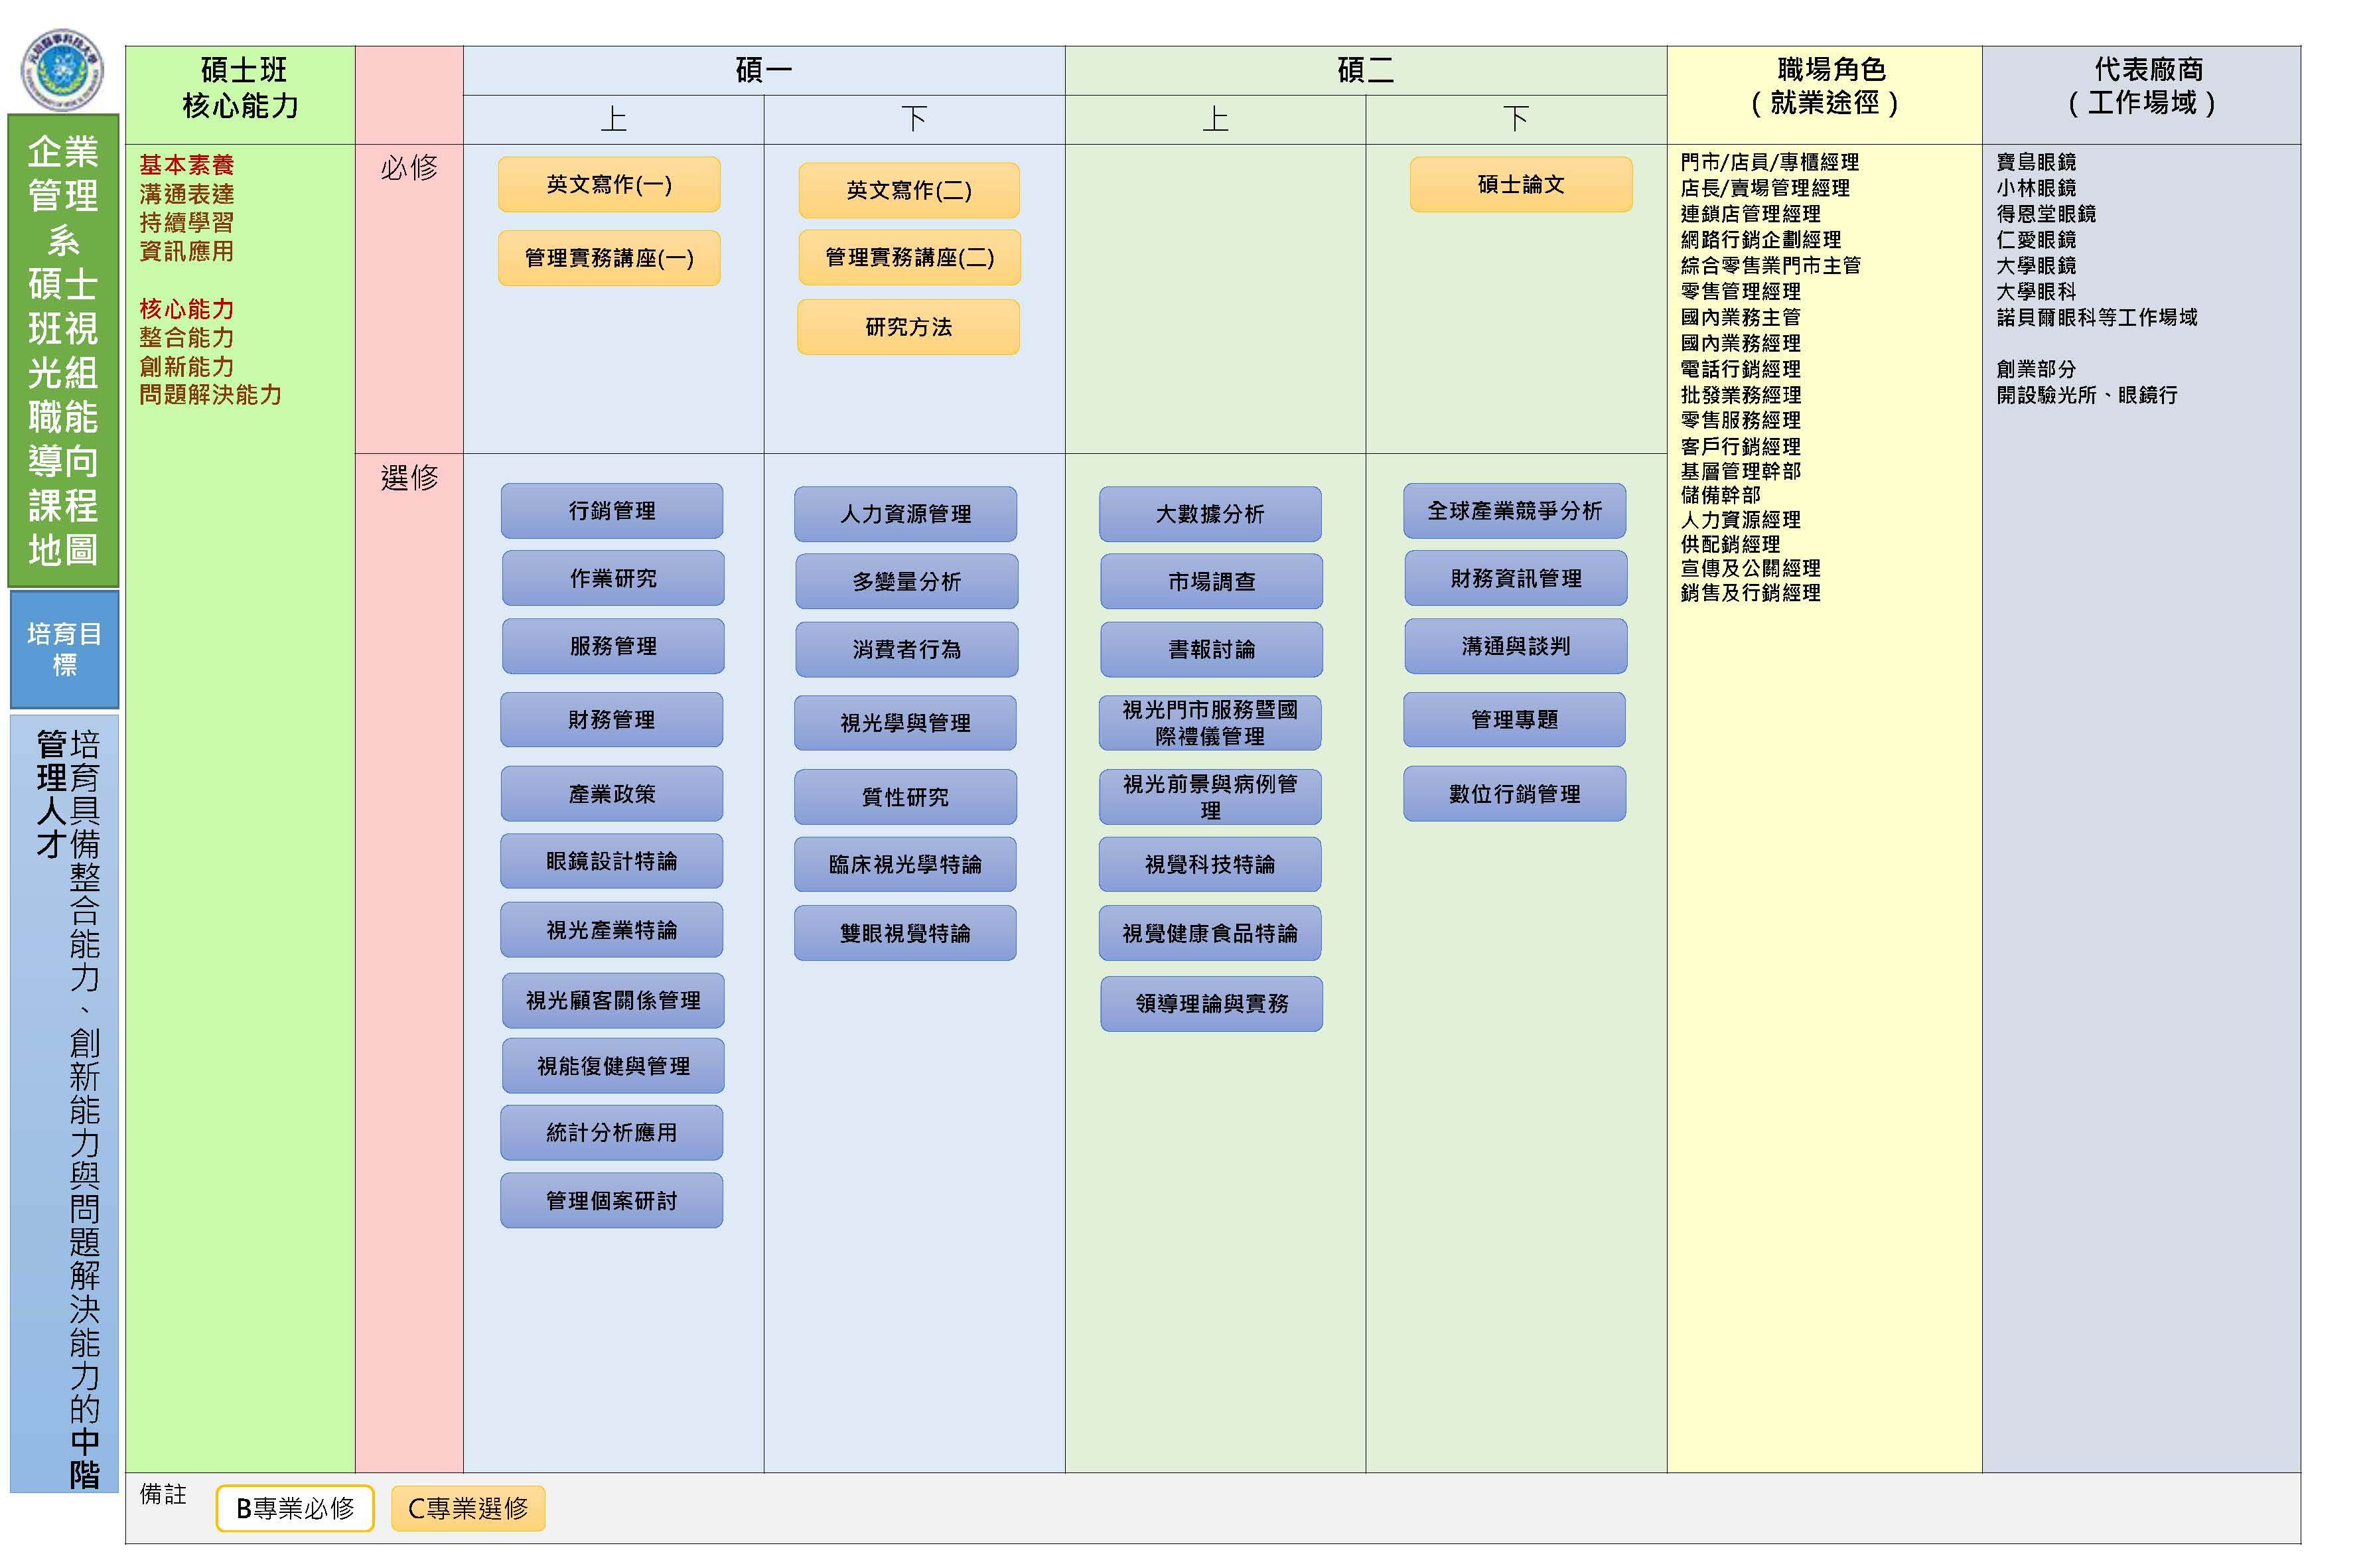Click the university logo emblem
2367x1568 pixels.
62,70
